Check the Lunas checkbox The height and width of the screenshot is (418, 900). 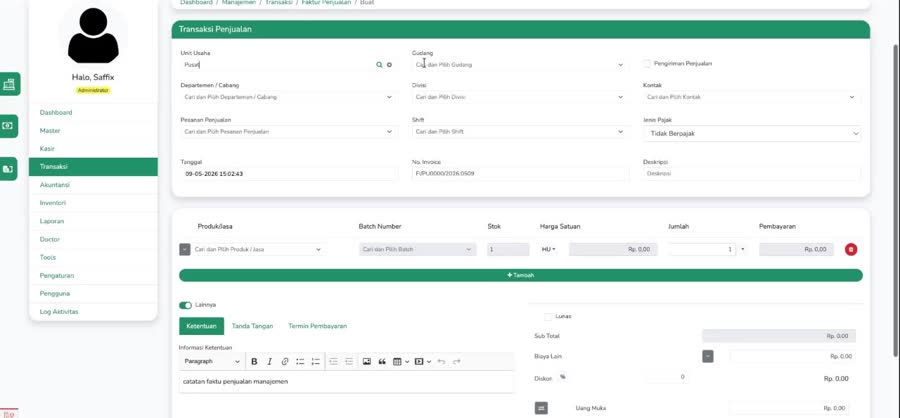(x=548, y=316)
